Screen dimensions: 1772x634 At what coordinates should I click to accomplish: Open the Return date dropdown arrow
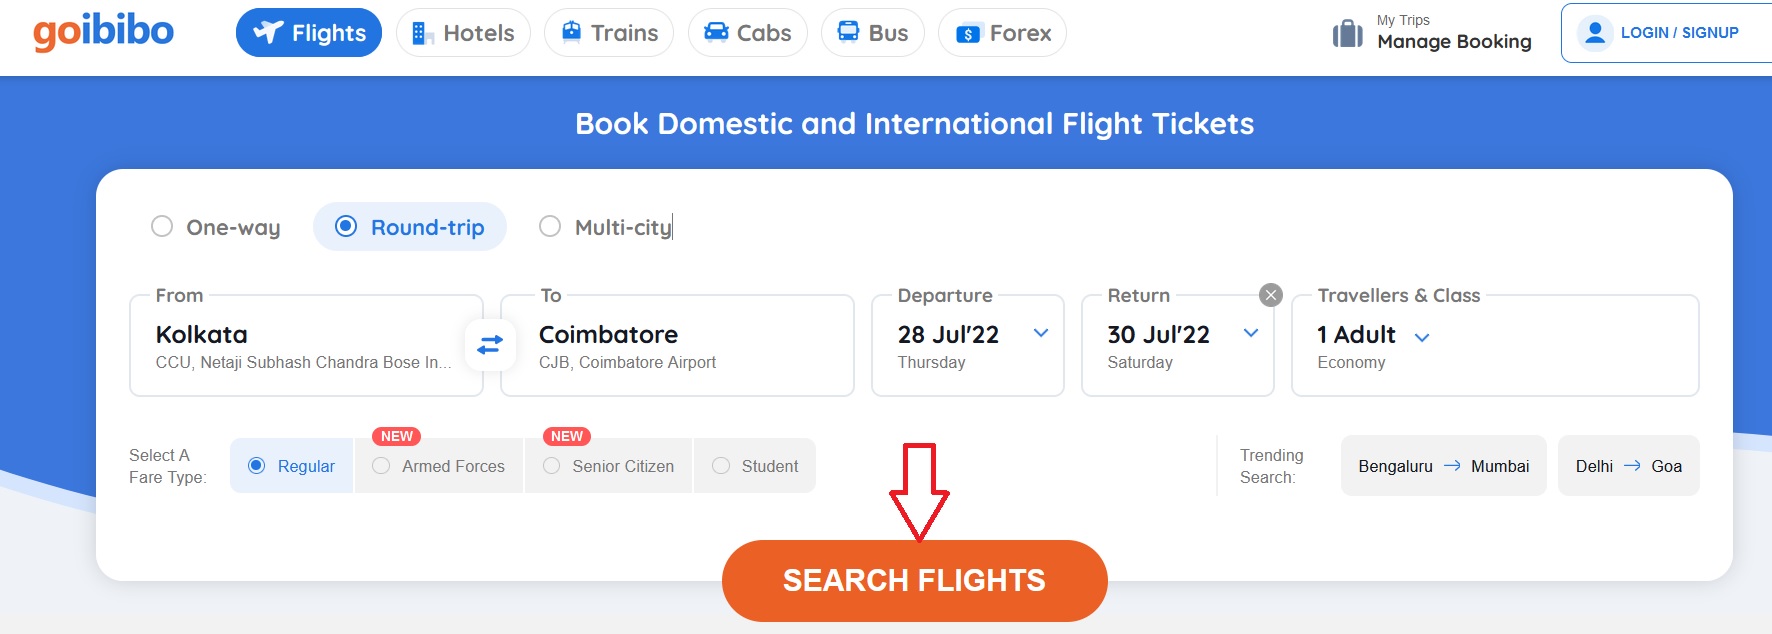tap(1251, 333)
